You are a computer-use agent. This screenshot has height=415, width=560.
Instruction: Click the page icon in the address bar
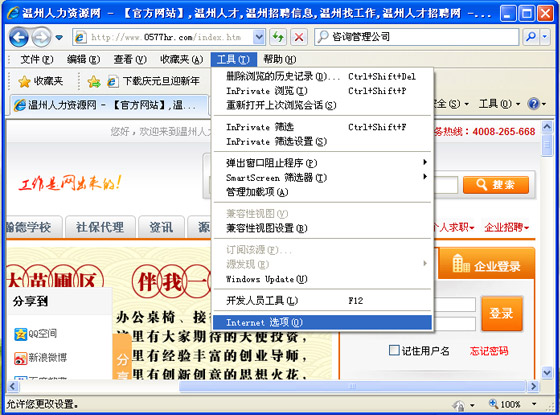point(80,37)
